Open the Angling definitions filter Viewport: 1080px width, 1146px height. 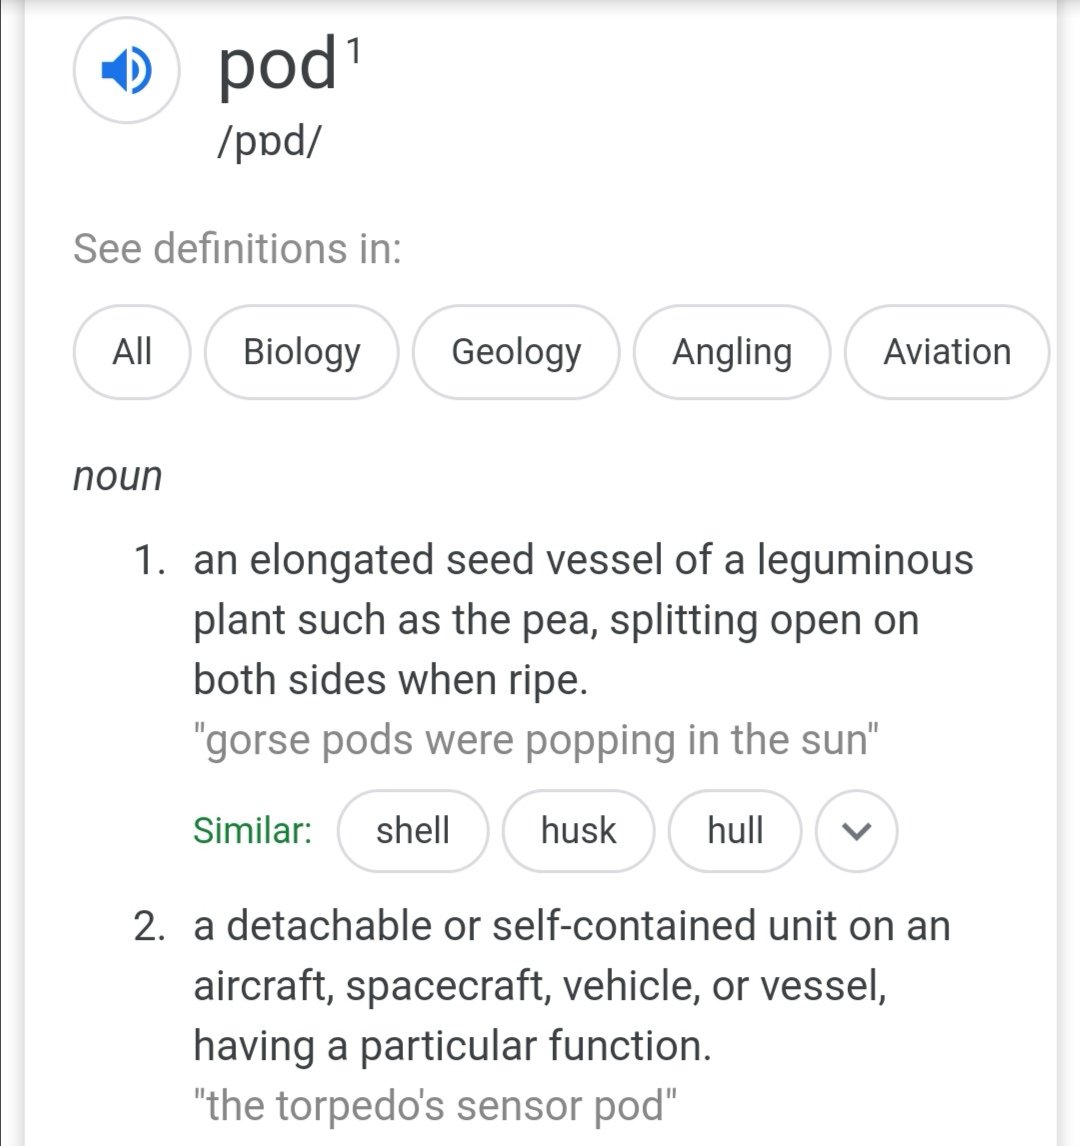click(x=732, y=352)
